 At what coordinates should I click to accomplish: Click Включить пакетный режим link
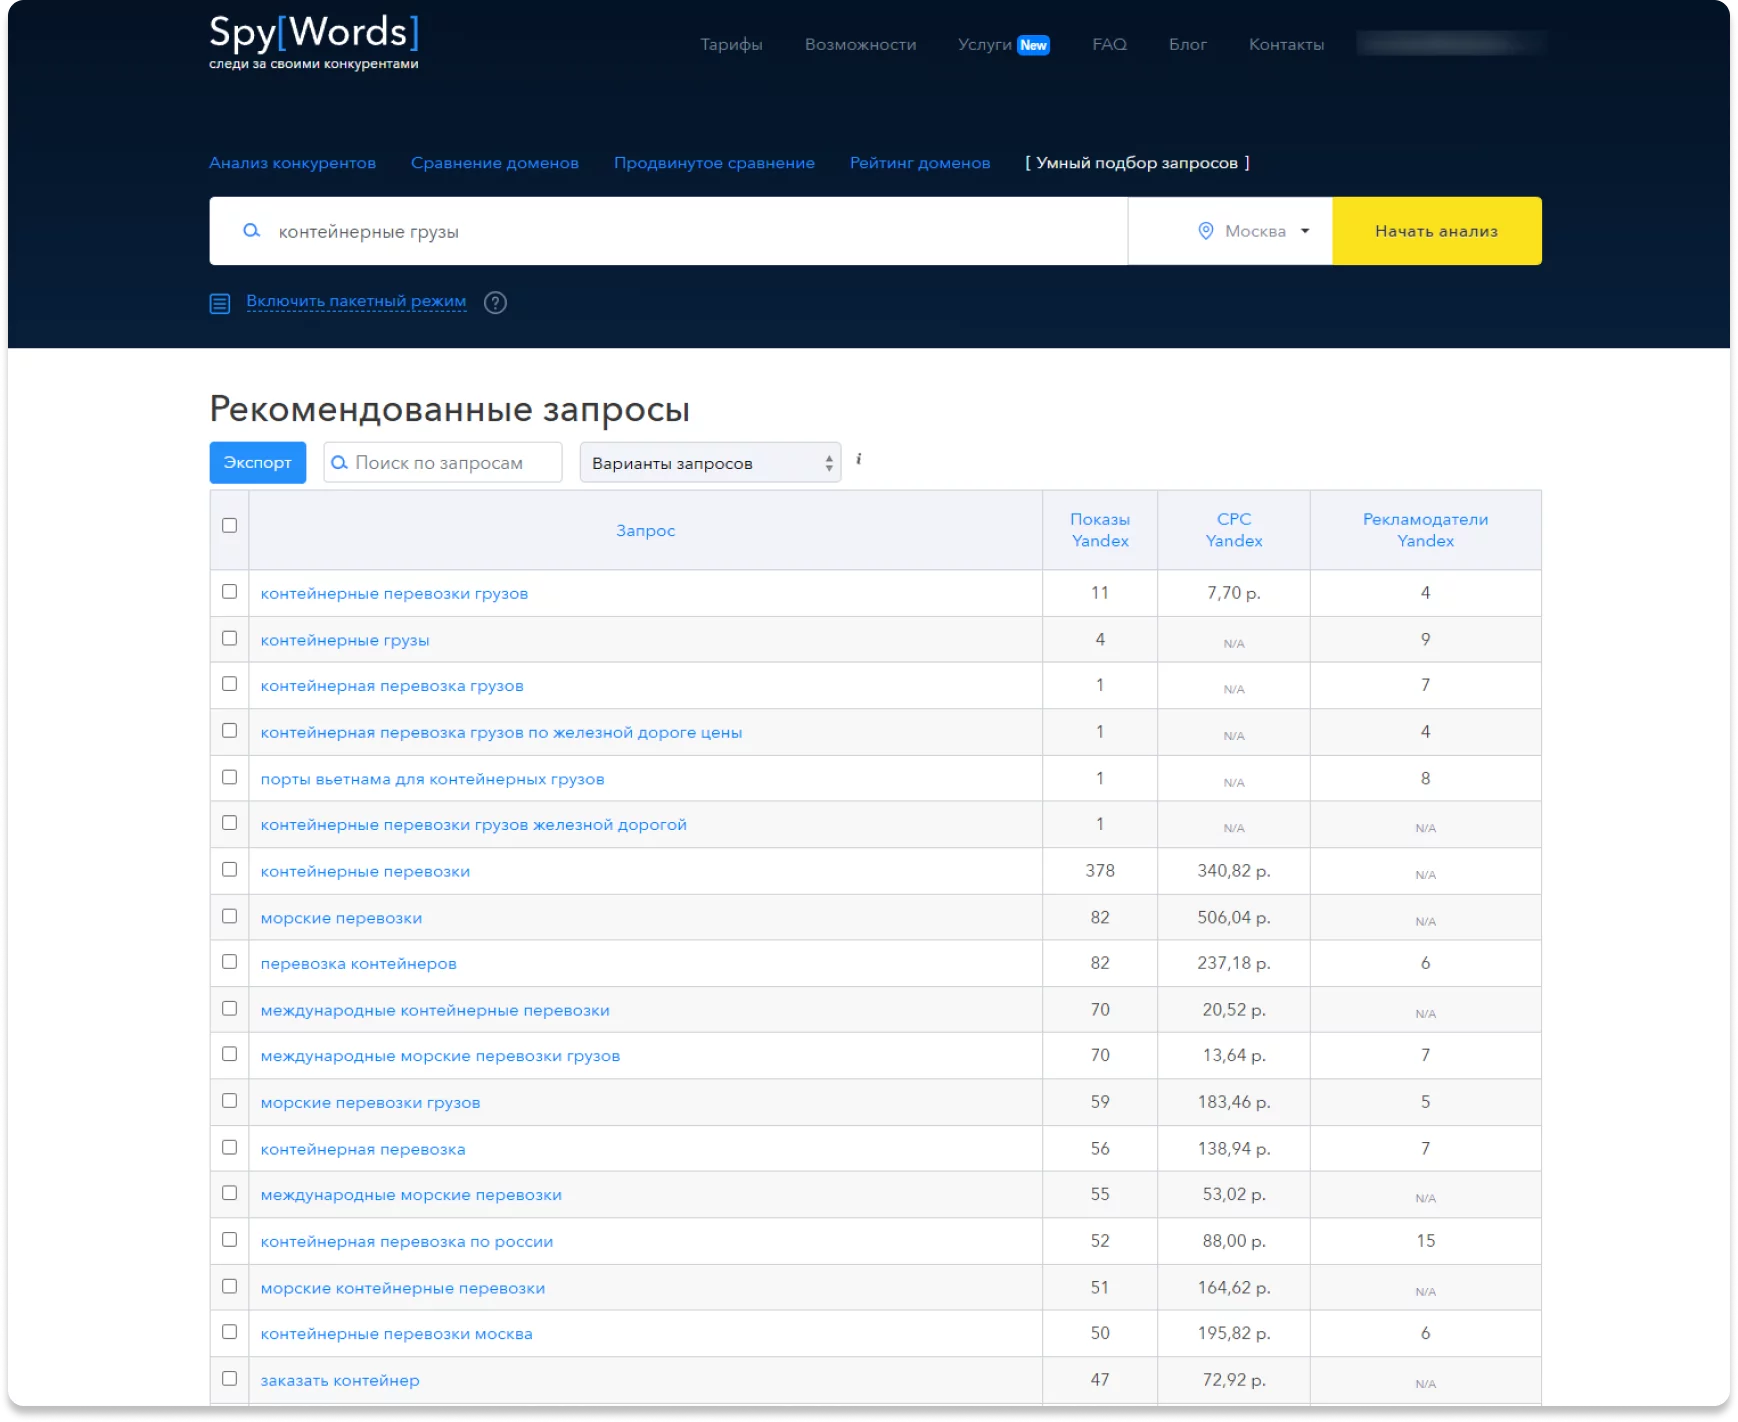[x=356, y=301]
